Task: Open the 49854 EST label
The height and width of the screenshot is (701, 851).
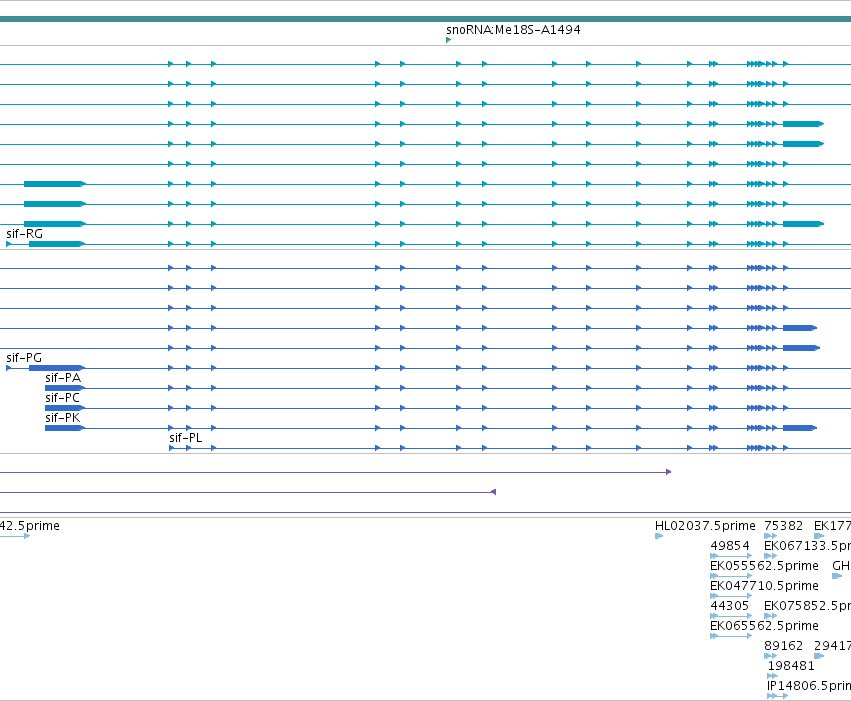Action: (730, 546)
